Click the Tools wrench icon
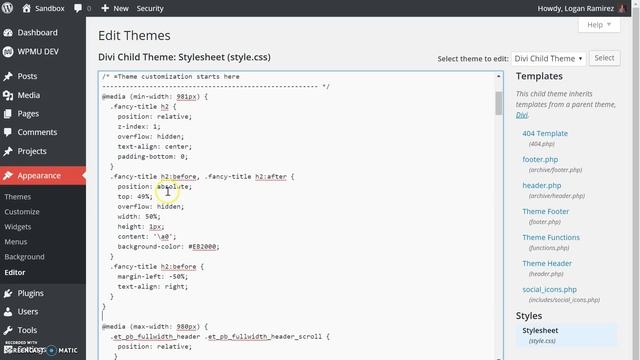 [8, 330]
